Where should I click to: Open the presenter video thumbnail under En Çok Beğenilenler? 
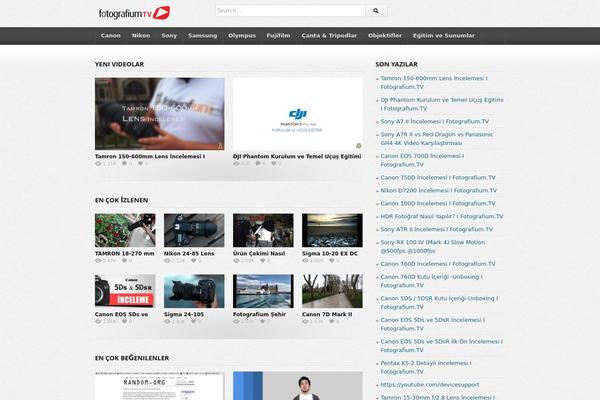pos(298,386)
